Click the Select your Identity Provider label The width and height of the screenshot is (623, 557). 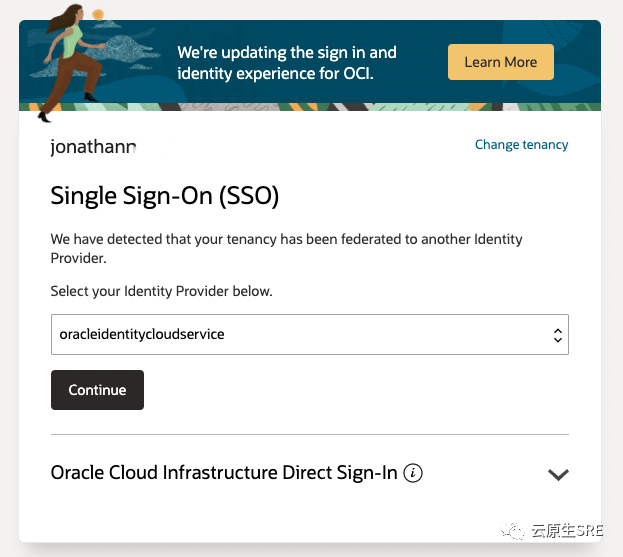click(161, 291)
